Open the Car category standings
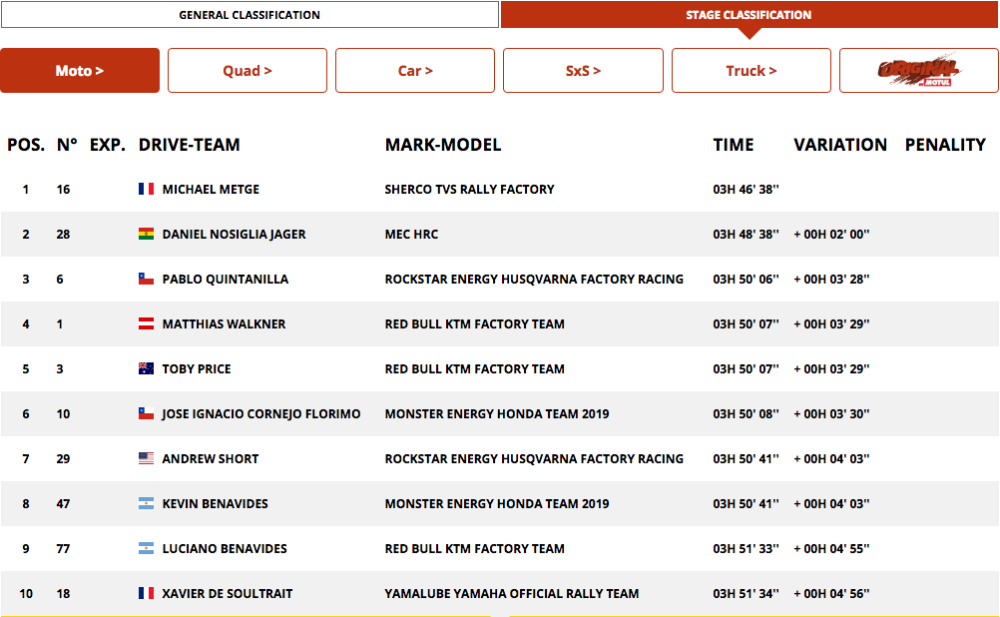The height and width of the screenshot is (617, 1000). 415,71
